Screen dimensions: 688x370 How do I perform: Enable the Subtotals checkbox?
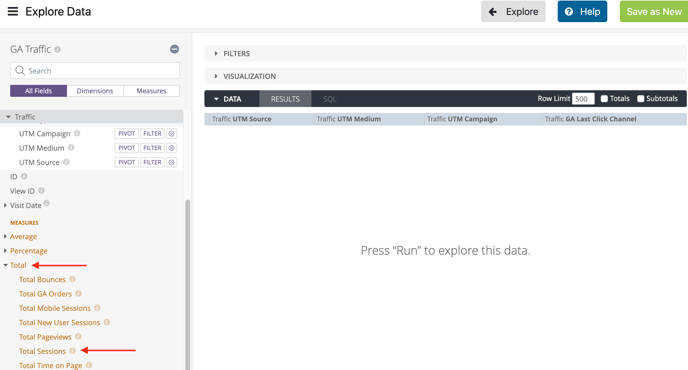click(x=641, y=99)
